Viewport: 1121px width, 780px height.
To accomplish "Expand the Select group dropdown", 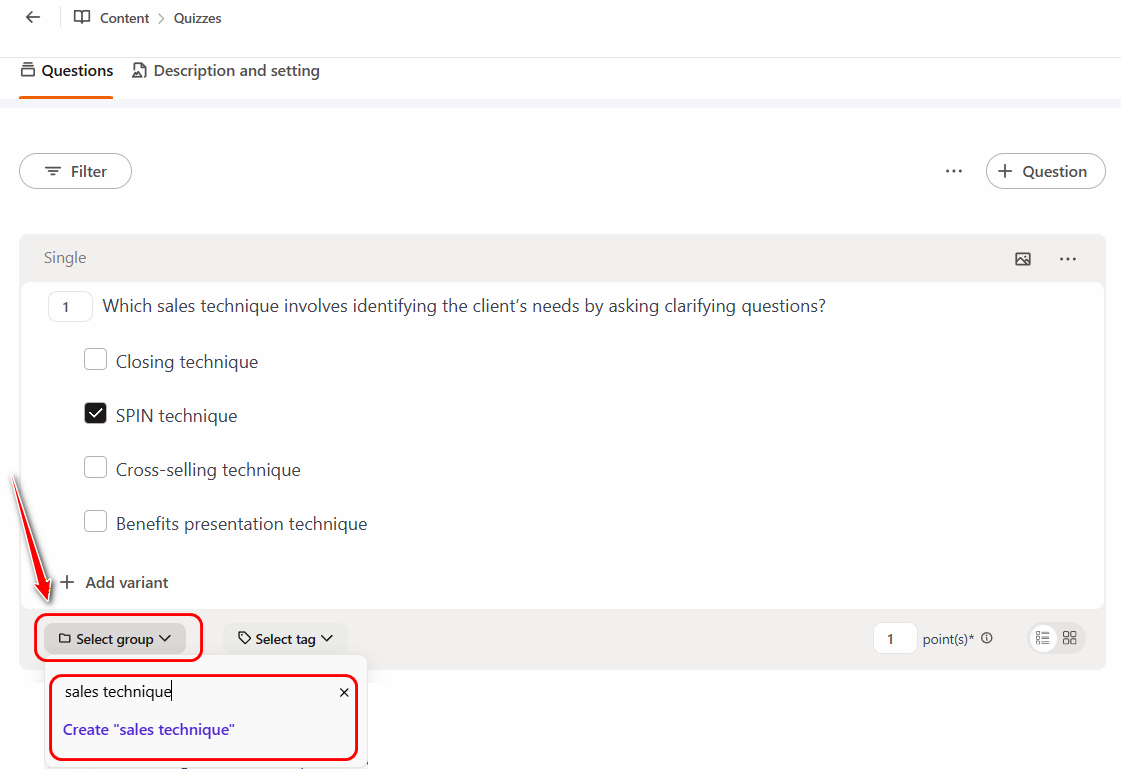I will point(115,639).
